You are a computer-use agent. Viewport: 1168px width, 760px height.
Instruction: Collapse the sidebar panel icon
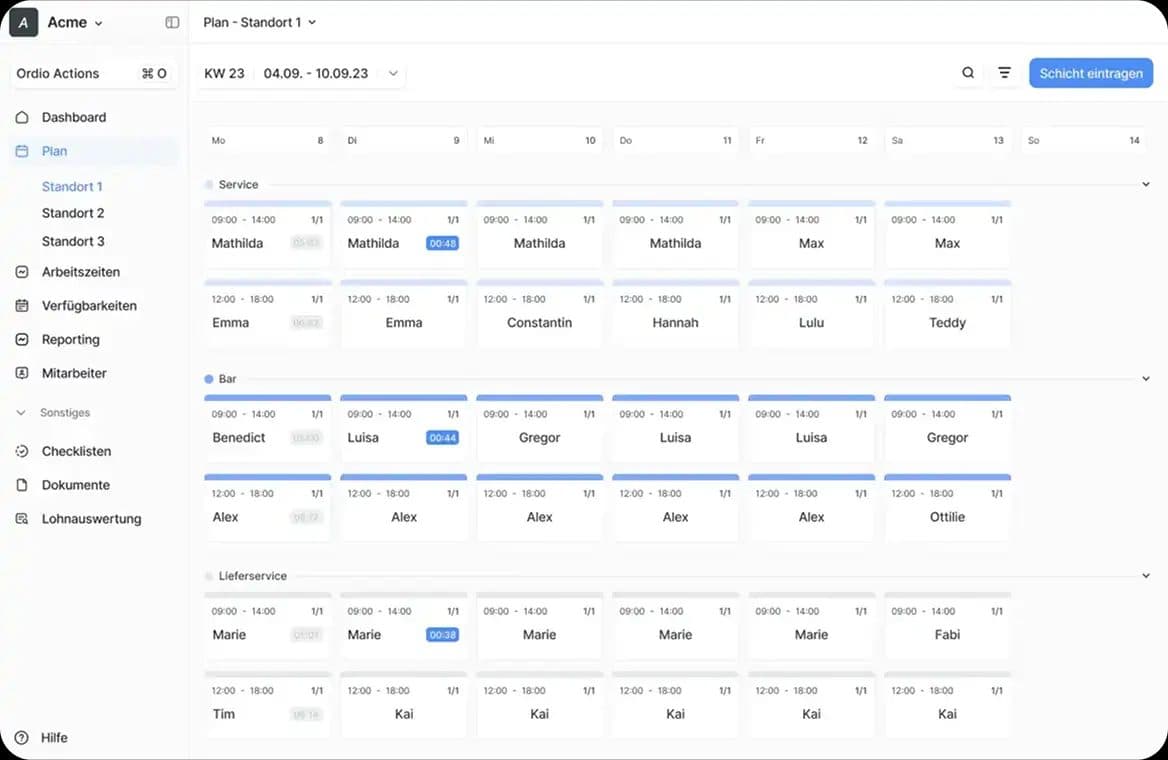coord(172,22)
